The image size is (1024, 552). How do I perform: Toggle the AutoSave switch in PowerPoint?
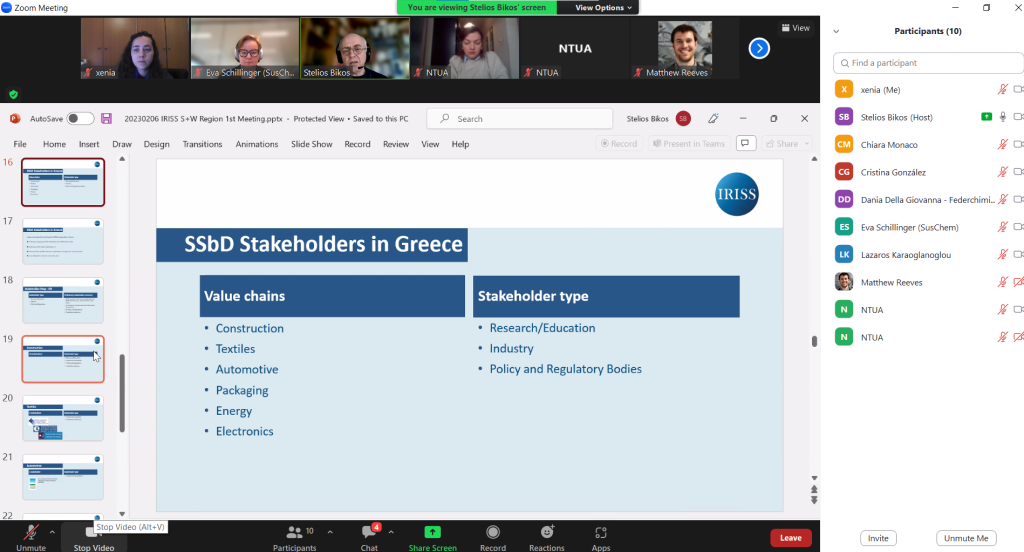point(80,118)
